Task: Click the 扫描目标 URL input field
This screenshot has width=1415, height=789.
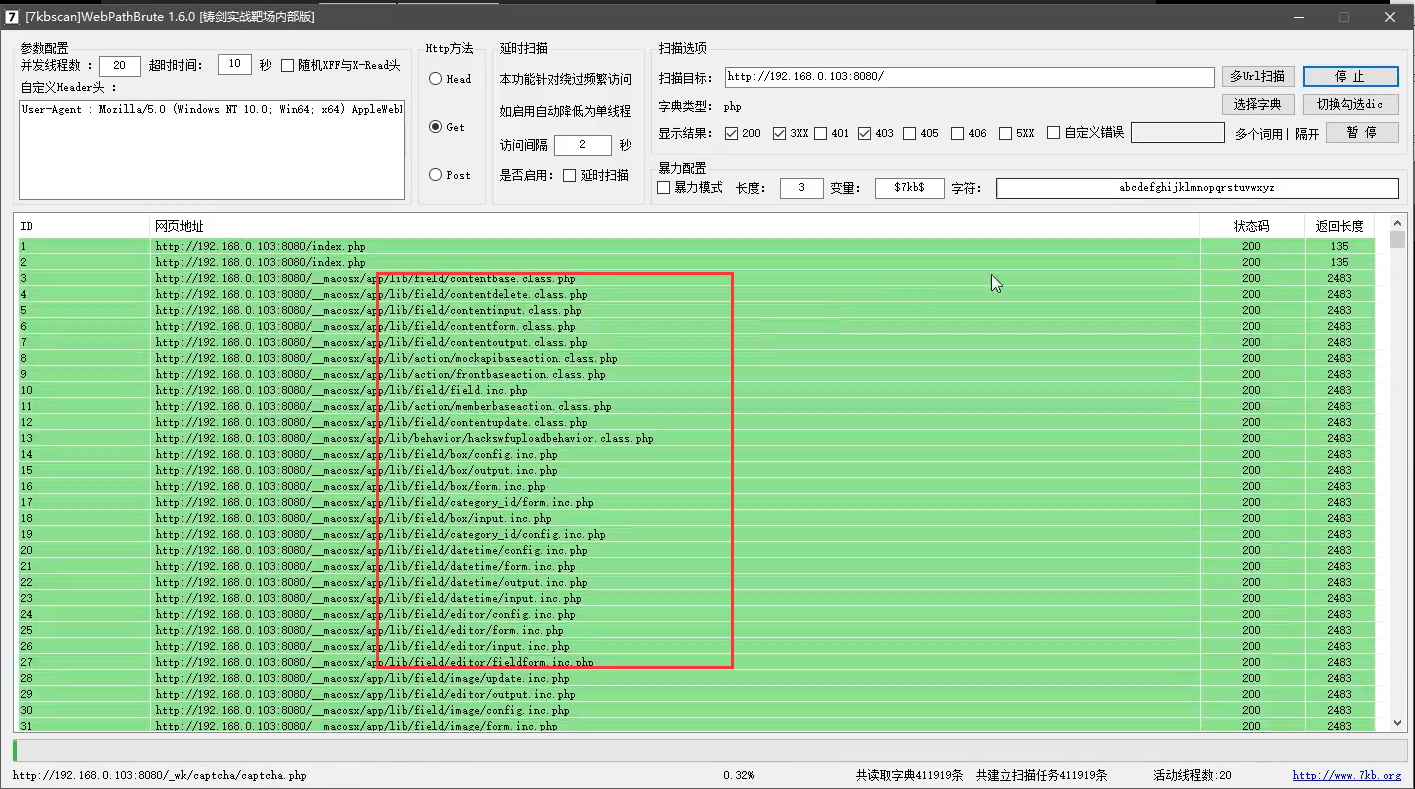Action: click(968, 77)
